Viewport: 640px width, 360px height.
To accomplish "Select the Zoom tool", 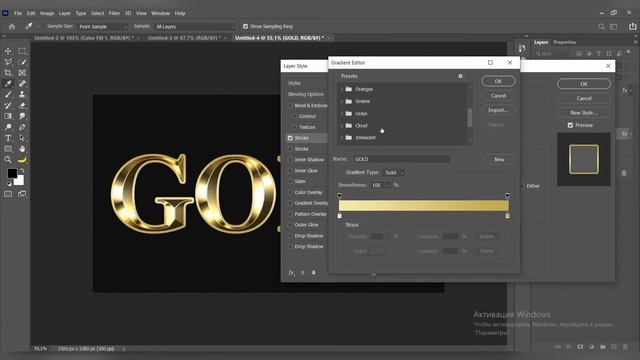I will [x=8, y=160].
